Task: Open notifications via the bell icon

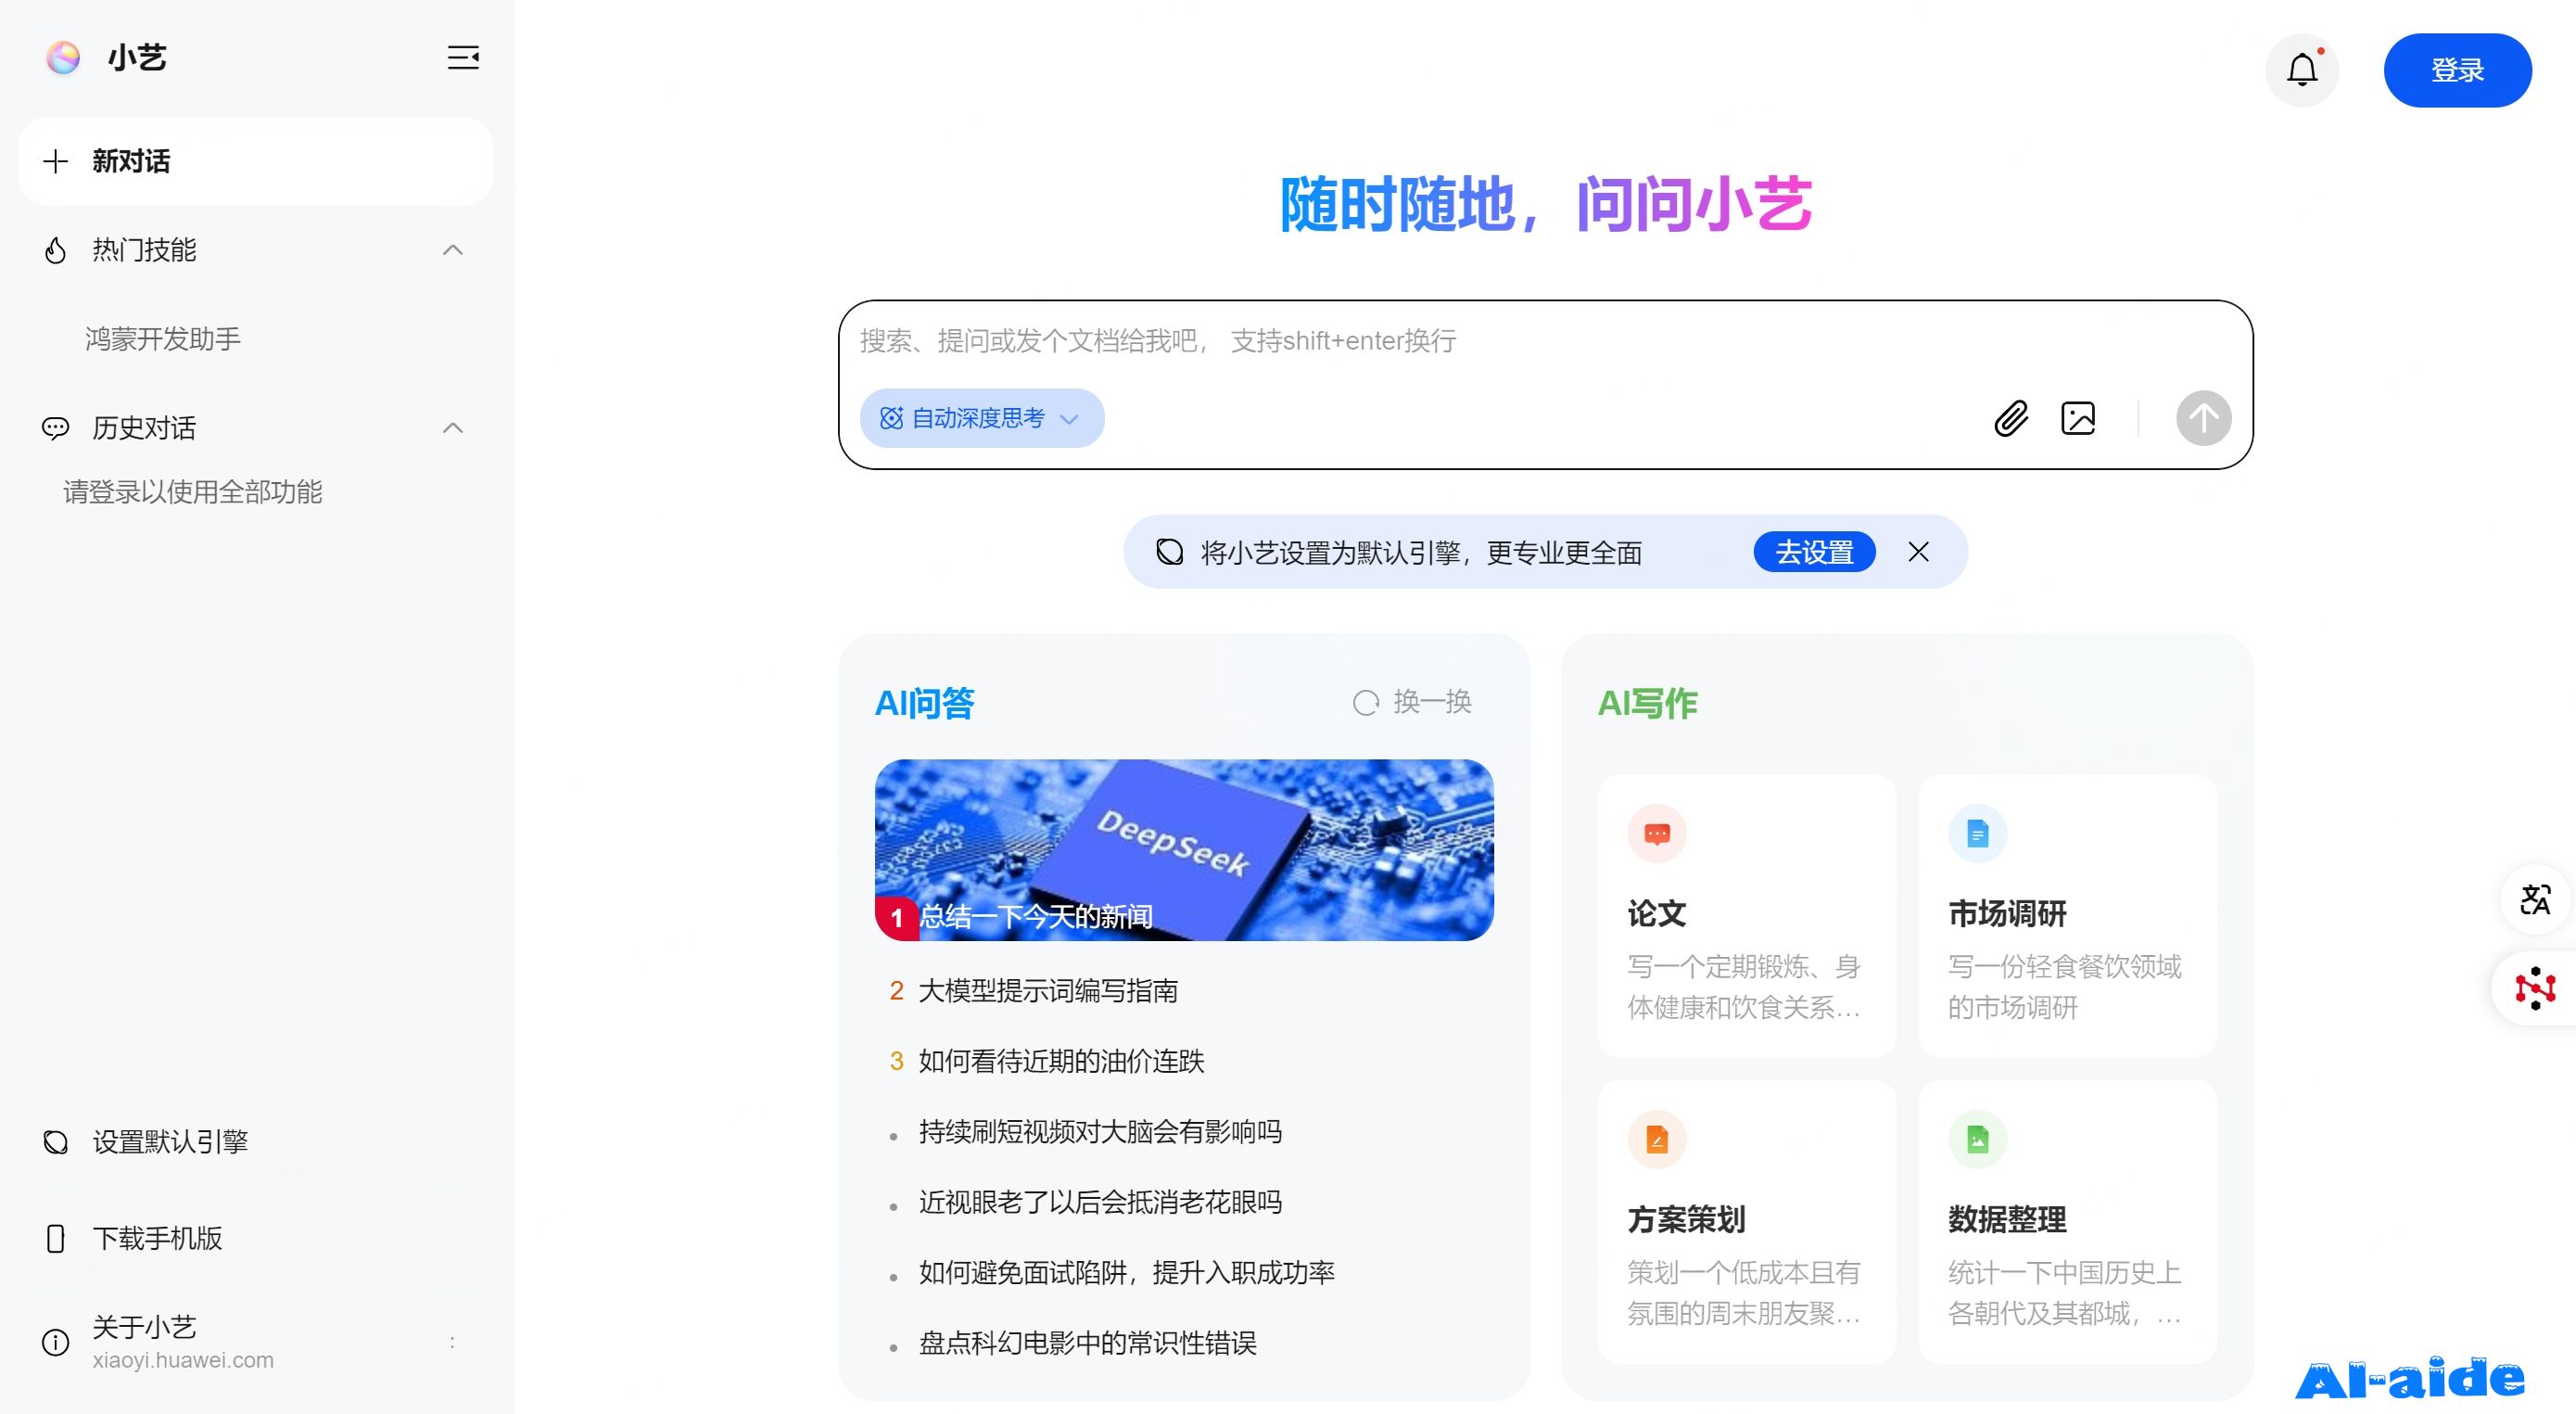Action: 2302,70
